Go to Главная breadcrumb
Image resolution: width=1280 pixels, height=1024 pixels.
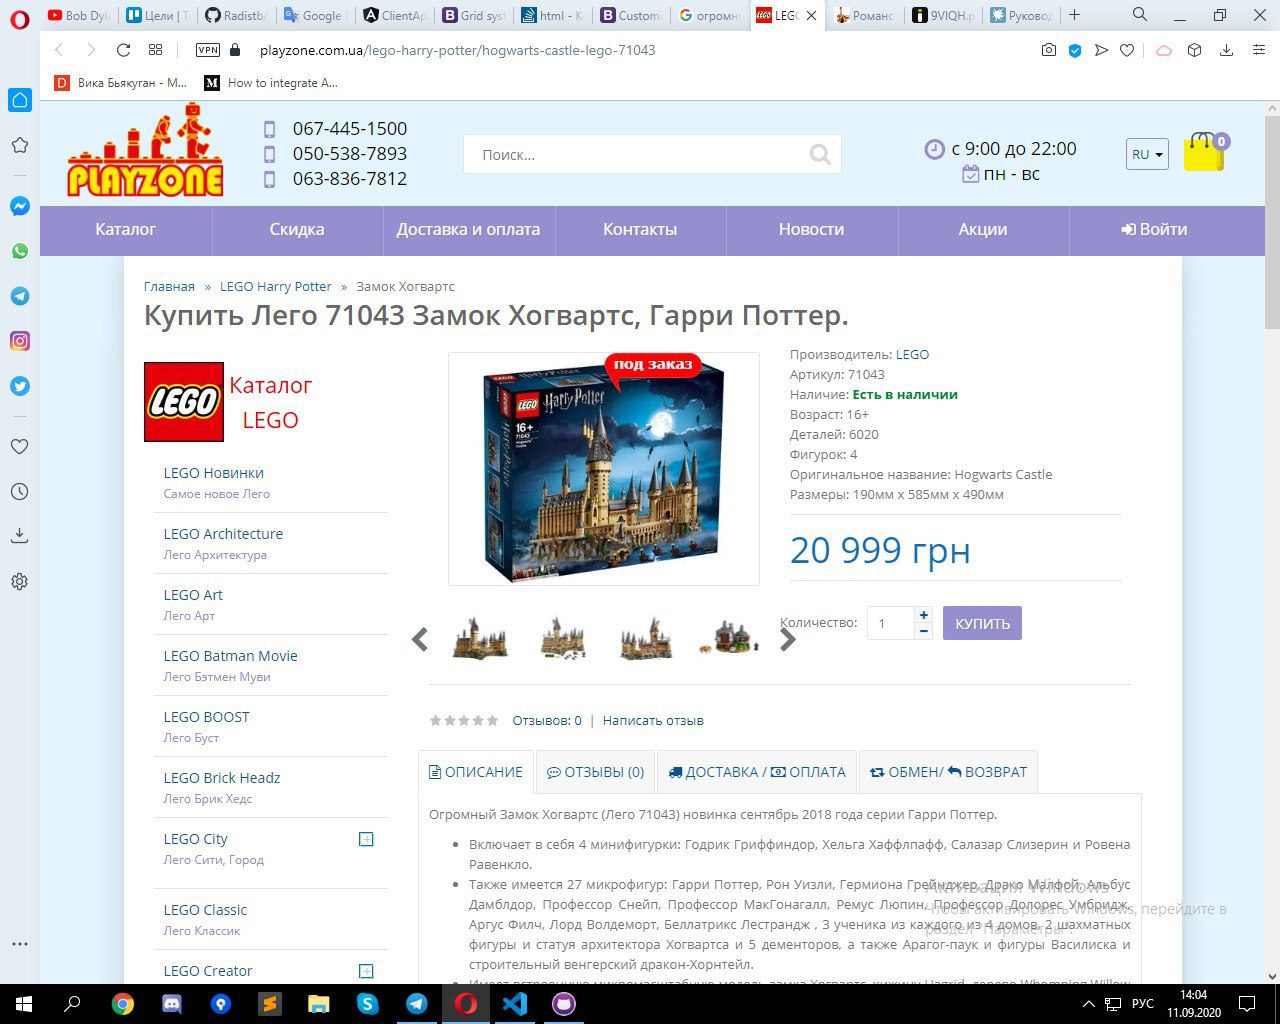pyautogui.click(x=169, y=286)
